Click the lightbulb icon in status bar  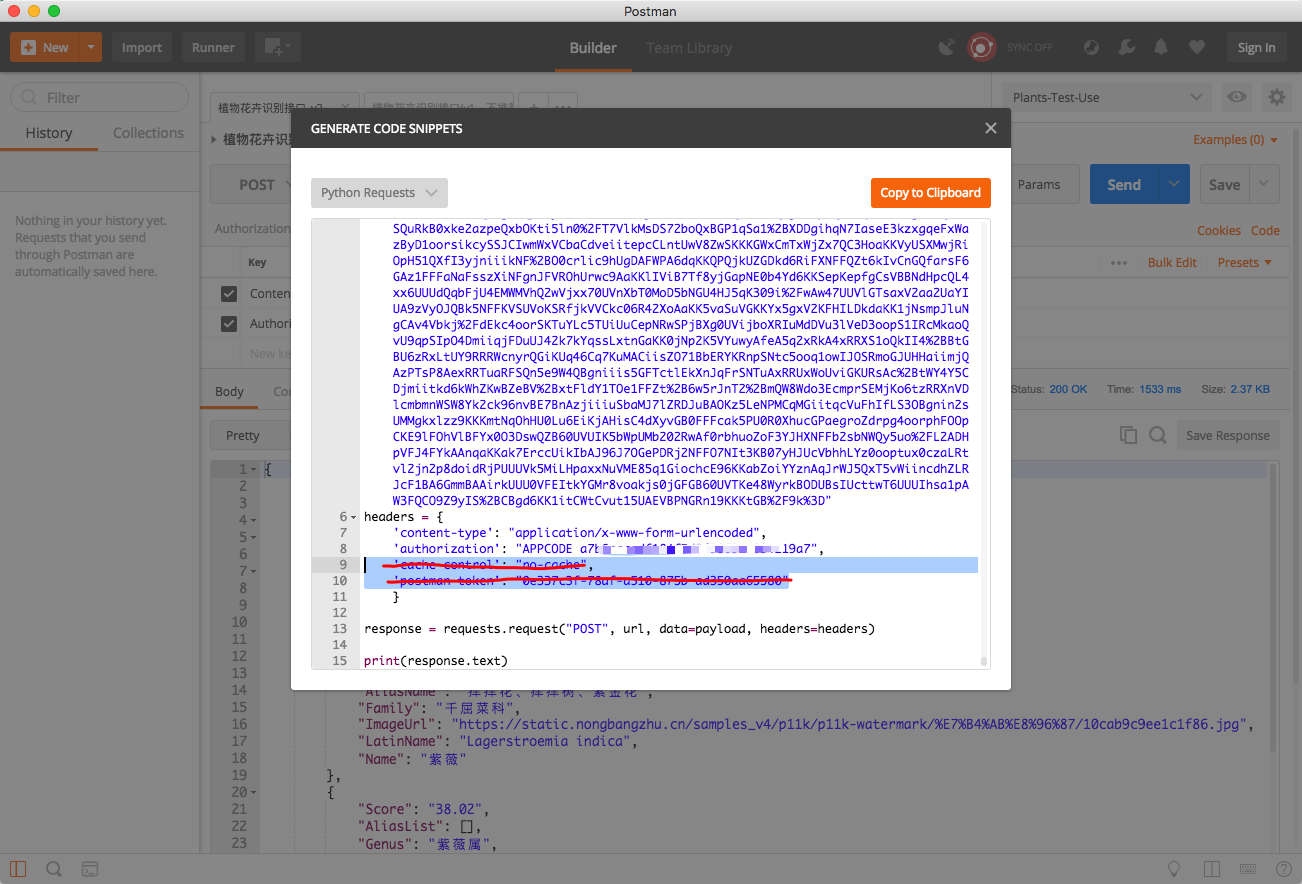1174,869
